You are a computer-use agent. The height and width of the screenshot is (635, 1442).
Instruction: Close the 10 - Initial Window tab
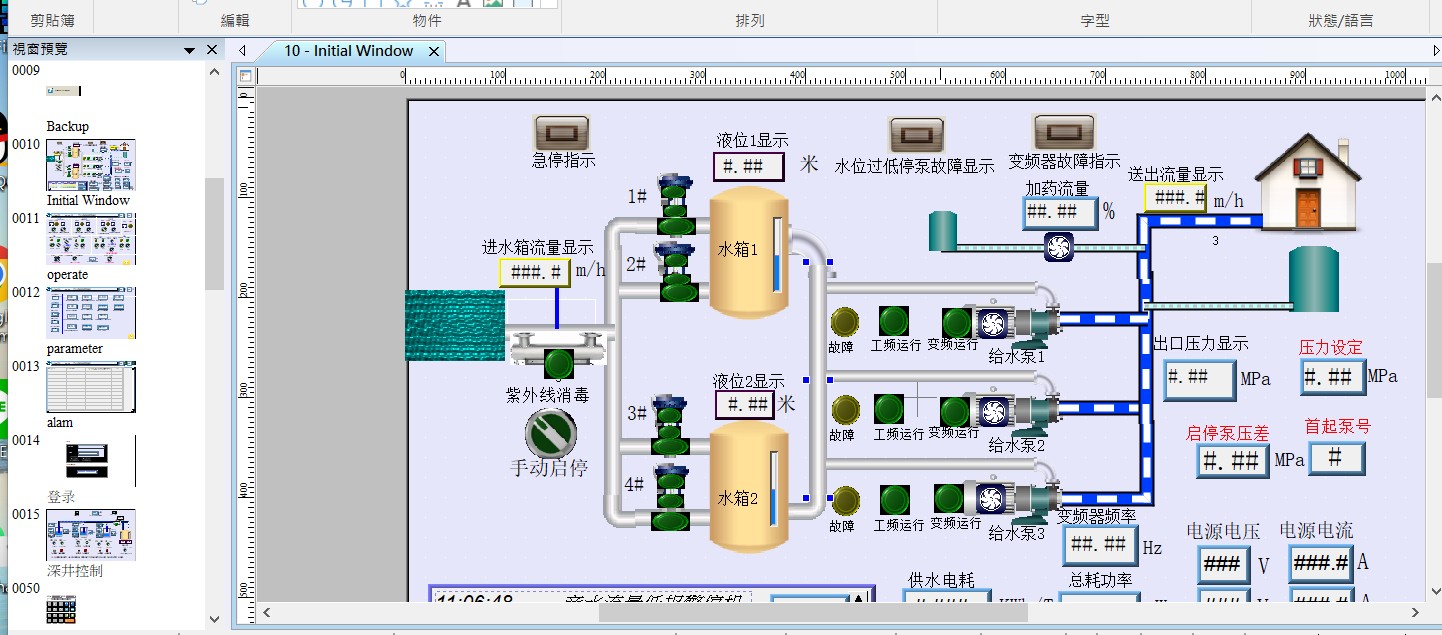coord(434,51)
